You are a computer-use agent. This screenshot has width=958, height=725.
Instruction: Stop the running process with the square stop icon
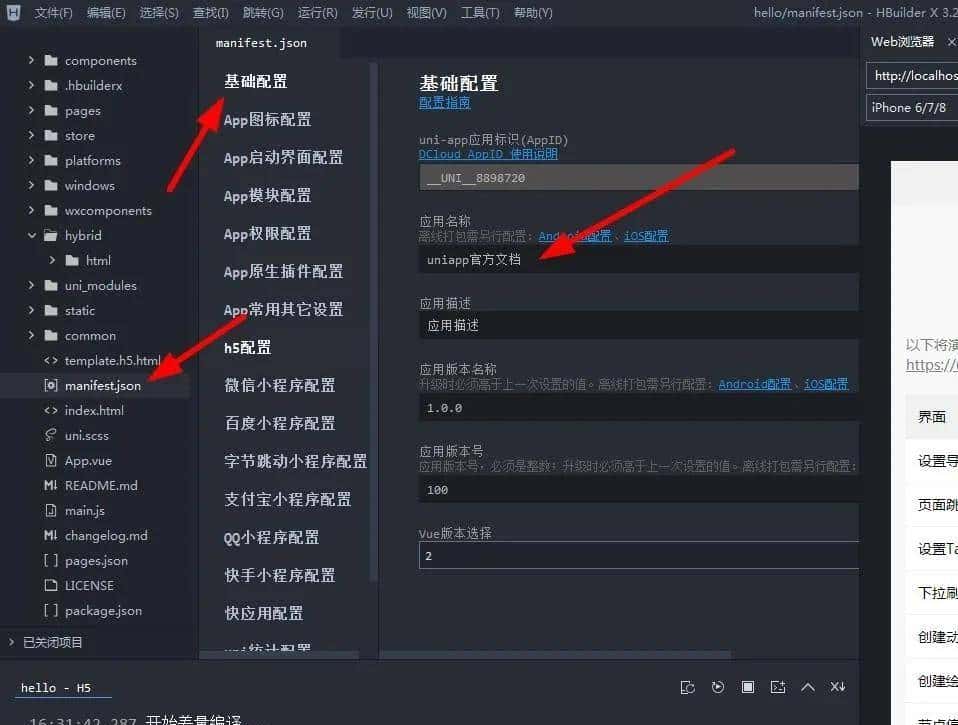[x=748, y=687]
